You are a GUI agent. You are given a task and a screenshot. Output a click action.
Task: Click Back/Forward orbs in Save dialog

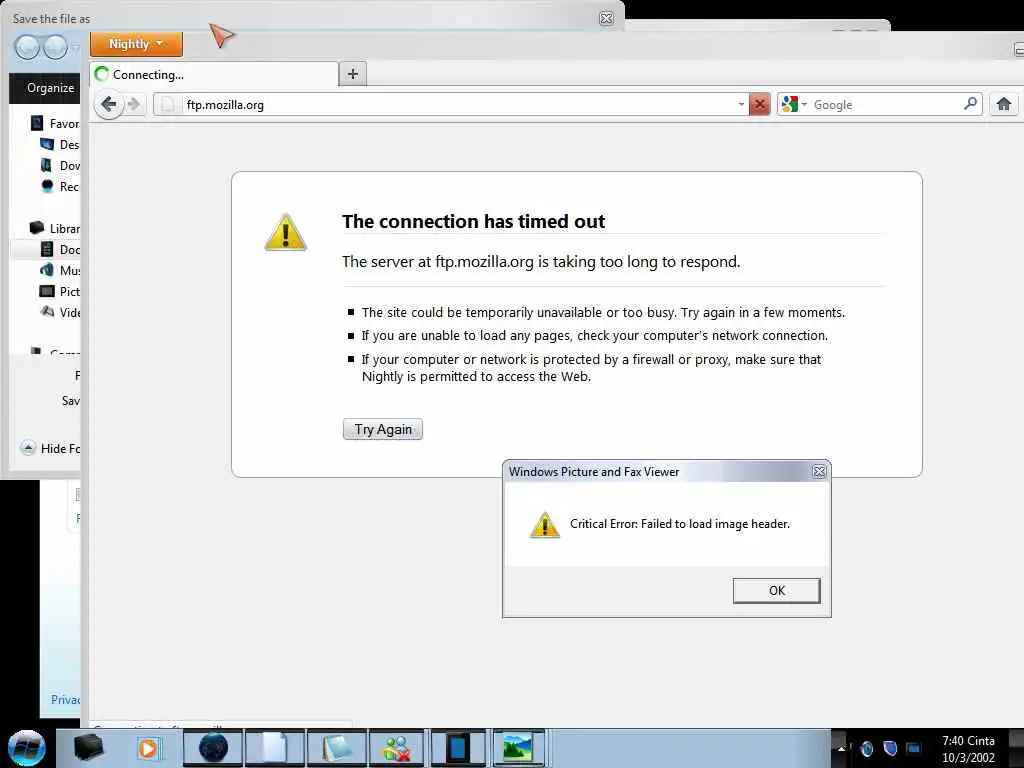[41, 47]
